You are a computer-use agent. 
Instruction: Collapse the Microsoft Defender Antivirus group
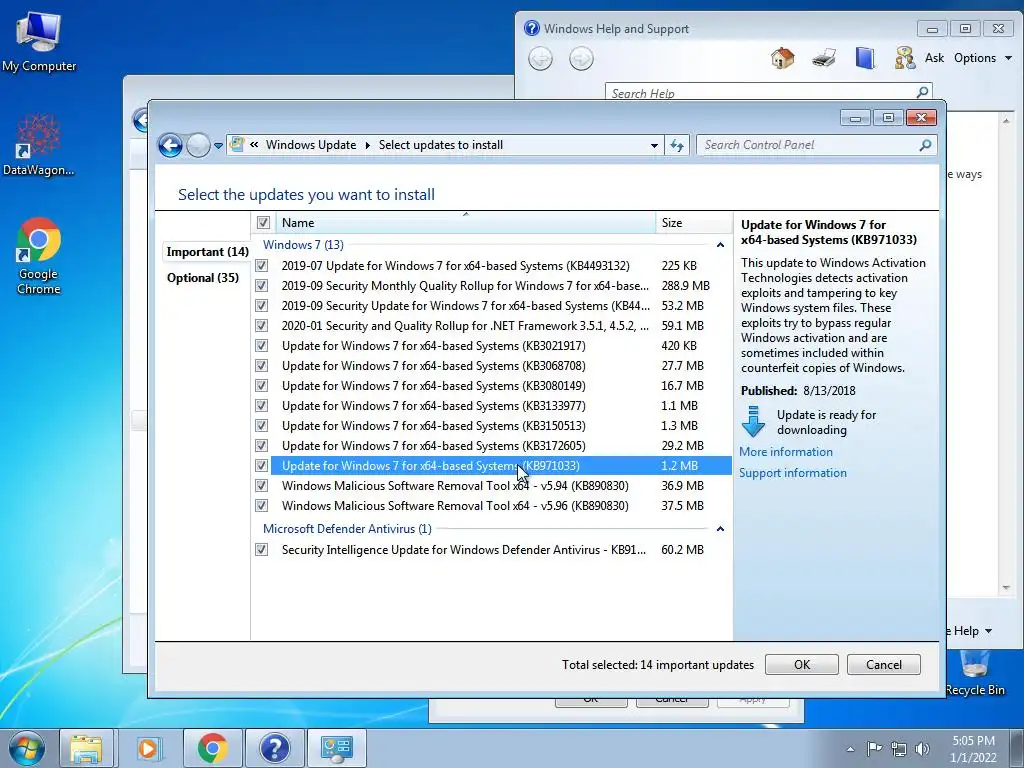click(720, 529)
